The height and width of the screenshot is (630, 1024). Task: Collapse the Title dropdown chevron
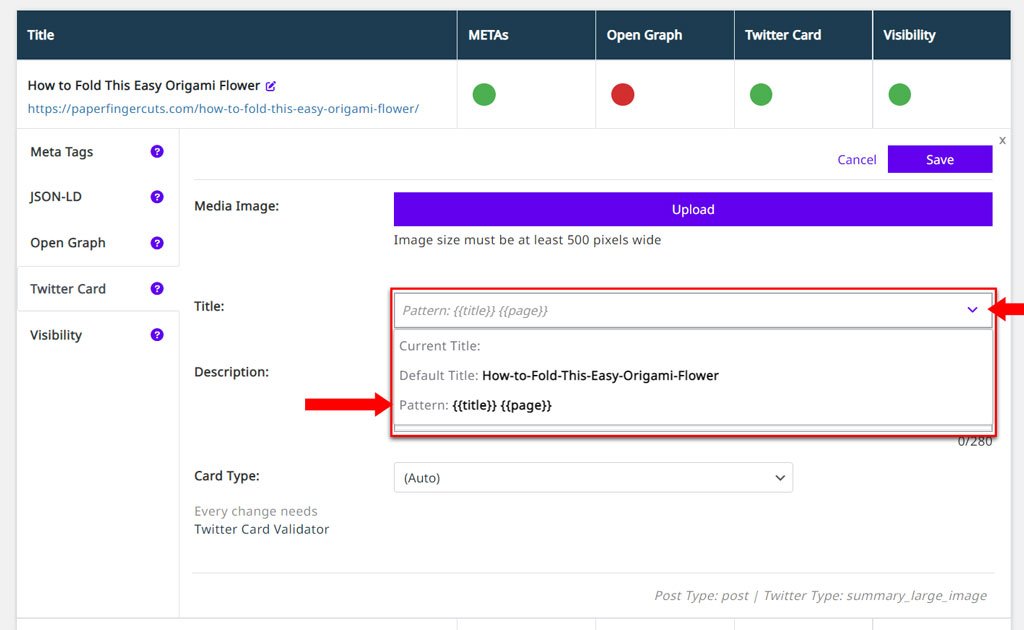point(972,310)
